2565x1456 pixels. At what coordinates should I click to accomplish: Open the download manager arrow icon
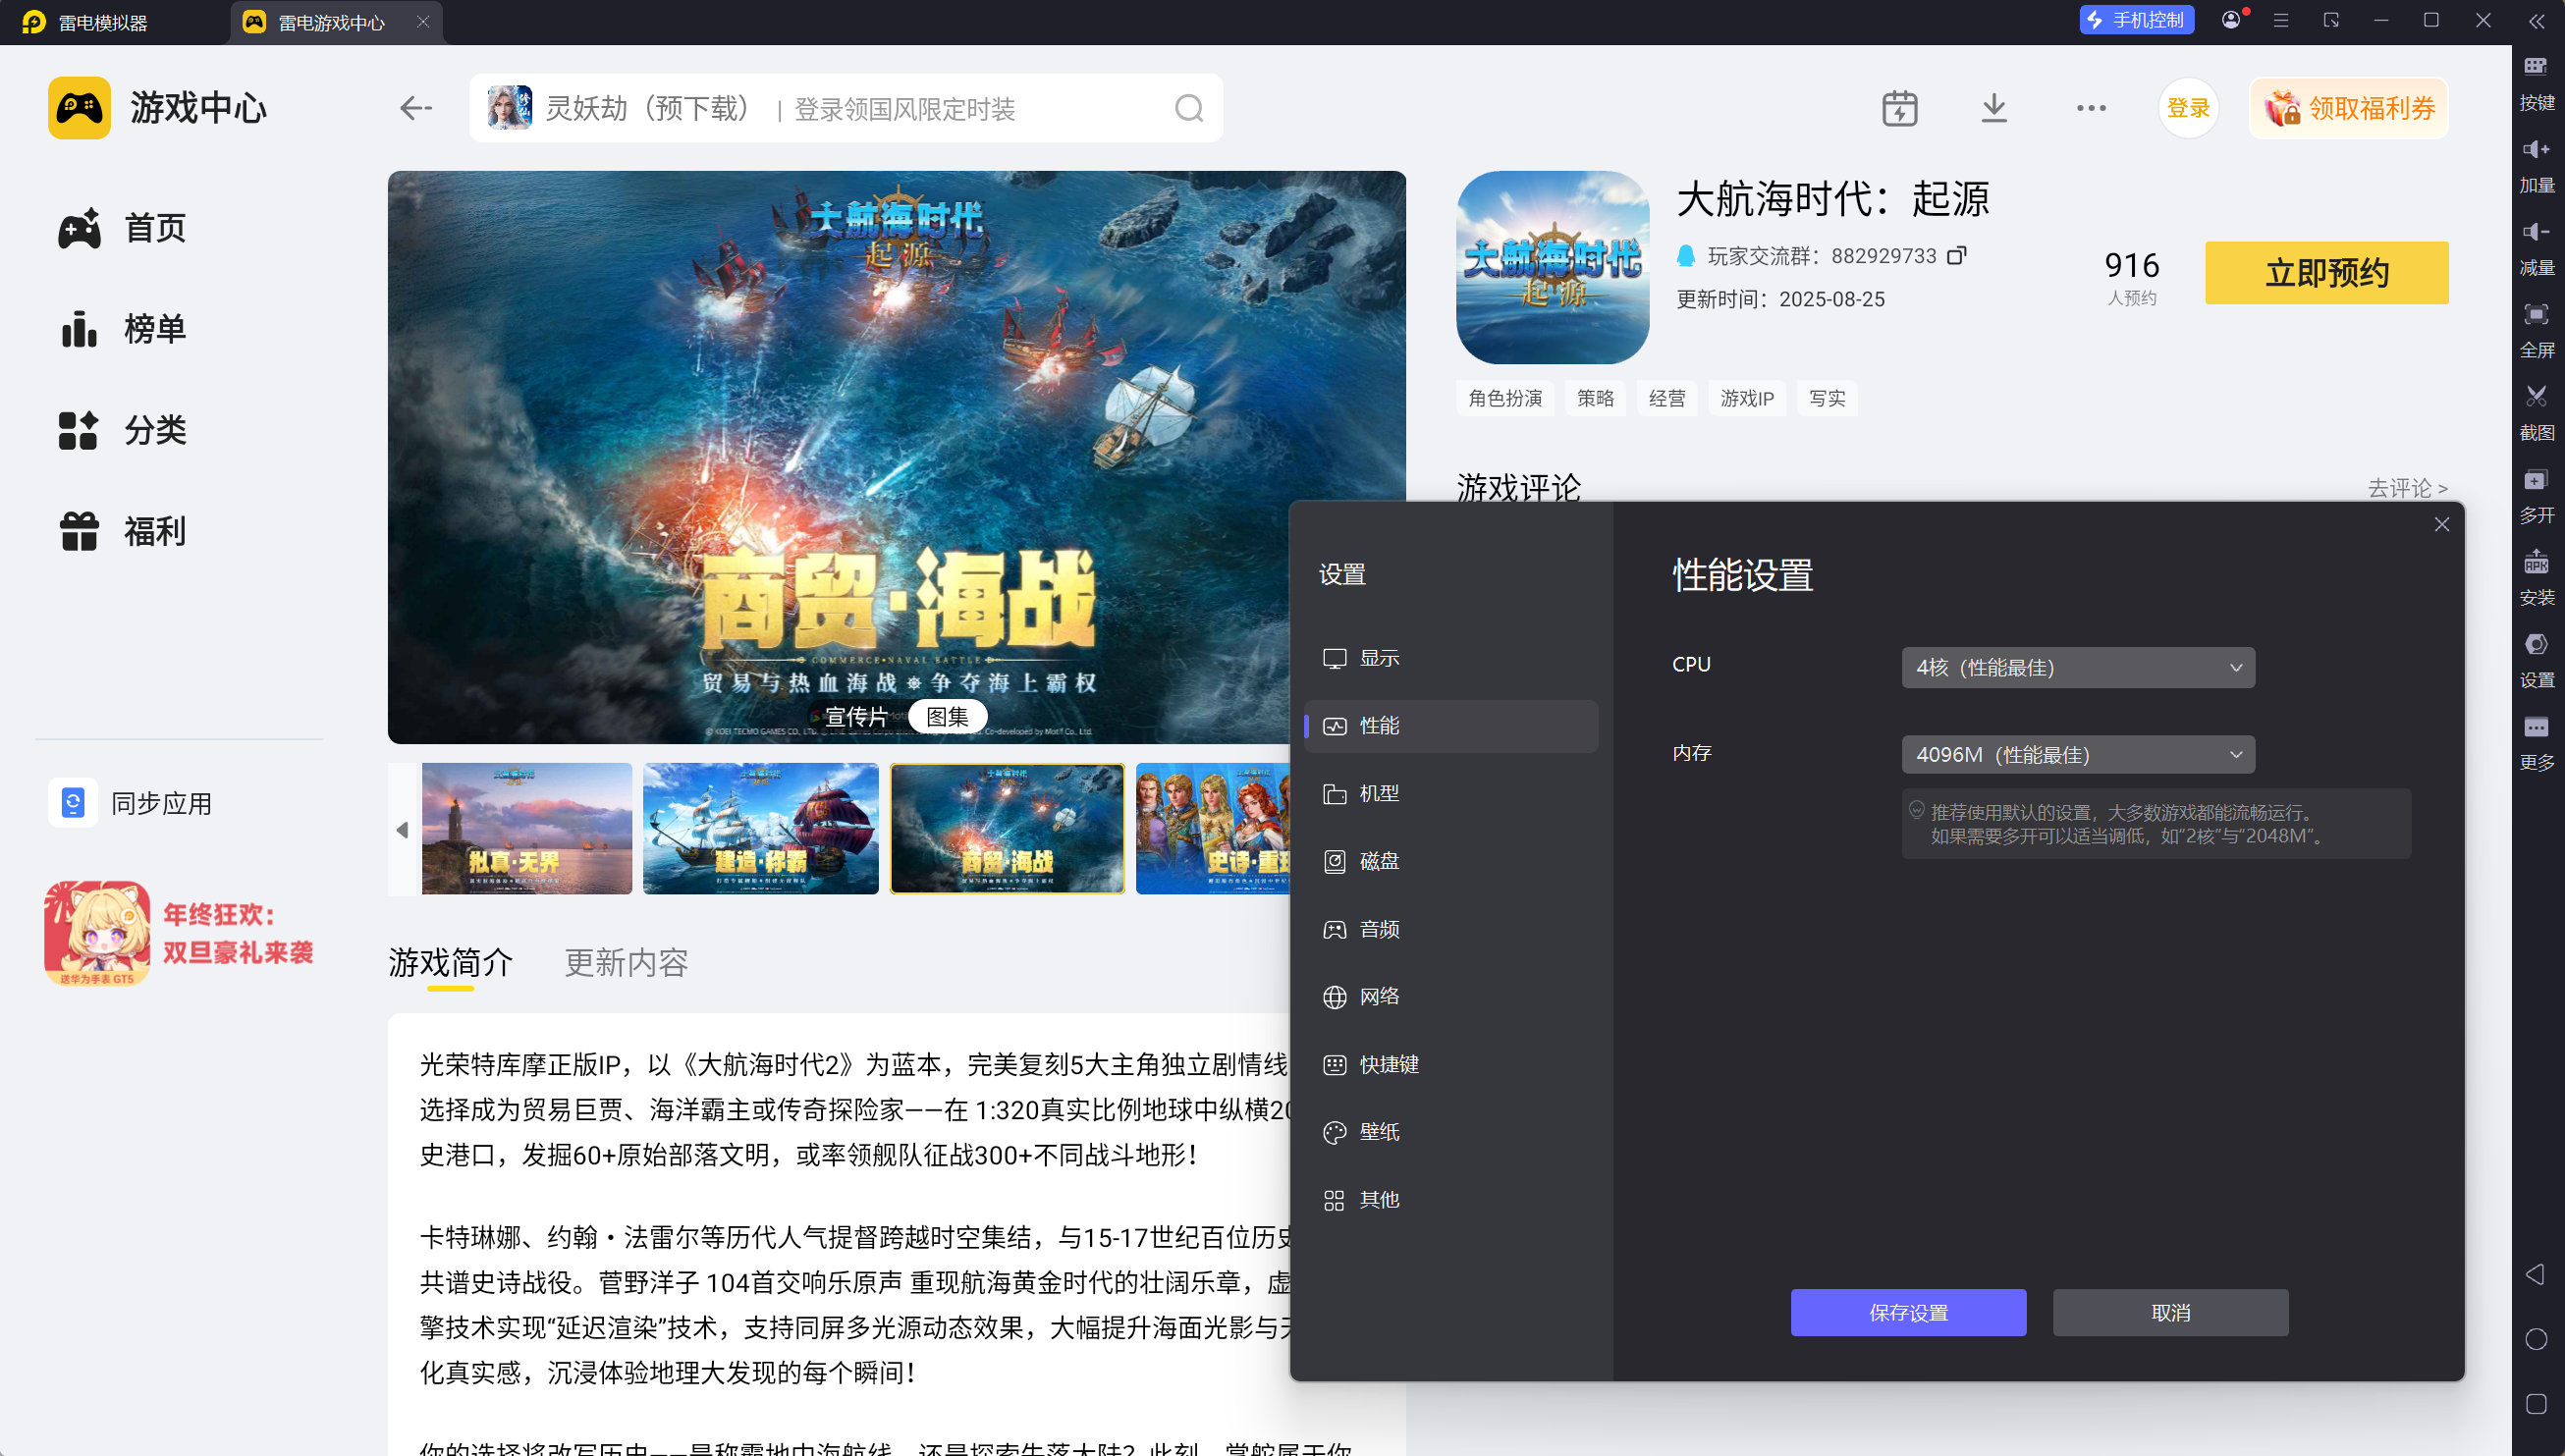[1993, 108]
